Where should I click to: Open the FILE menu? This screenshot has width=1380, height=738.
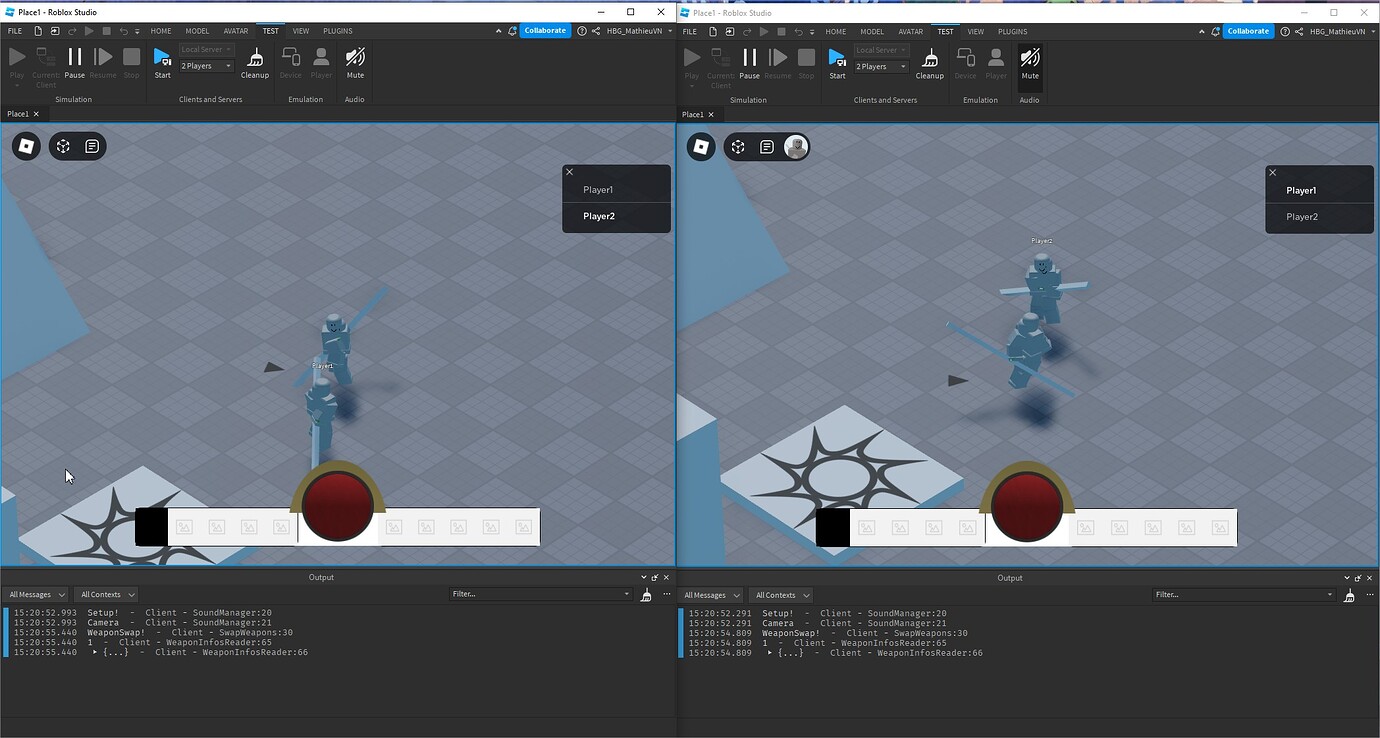14,31
